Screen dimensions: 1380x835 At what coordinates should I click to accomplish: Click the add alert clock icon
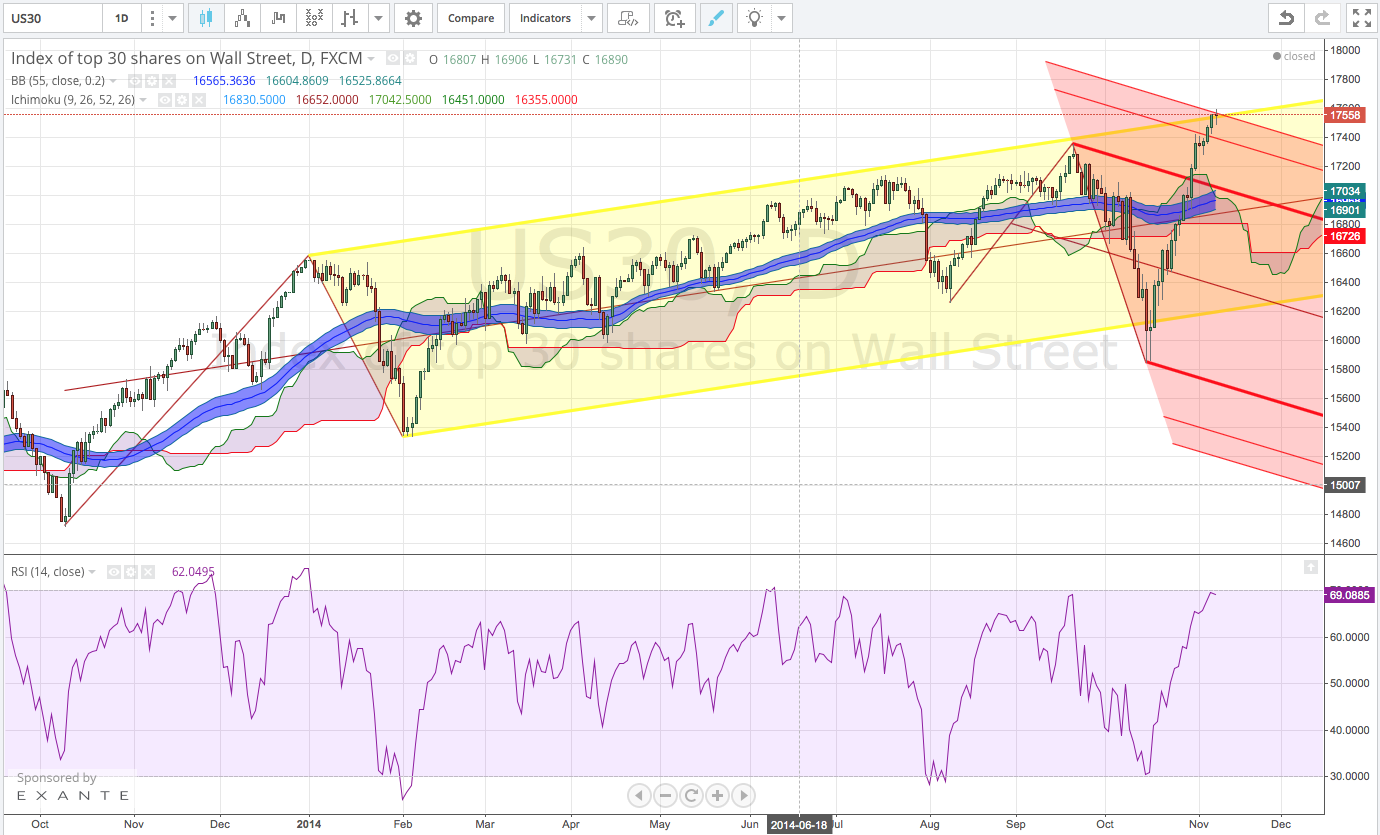tap(675, 18)
